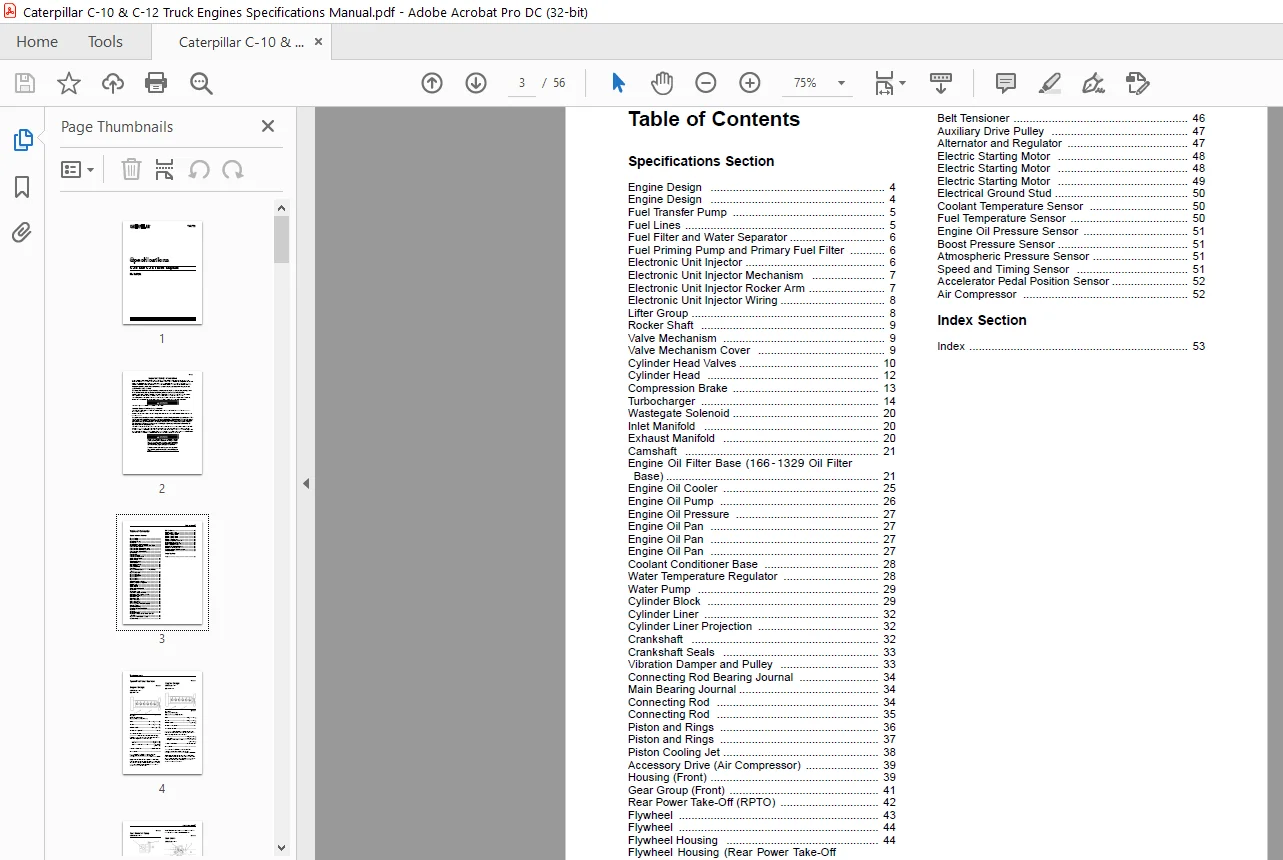Open the Attachments paperclip panel
This screenshot has height=860, width=1283.
(22, 233)
